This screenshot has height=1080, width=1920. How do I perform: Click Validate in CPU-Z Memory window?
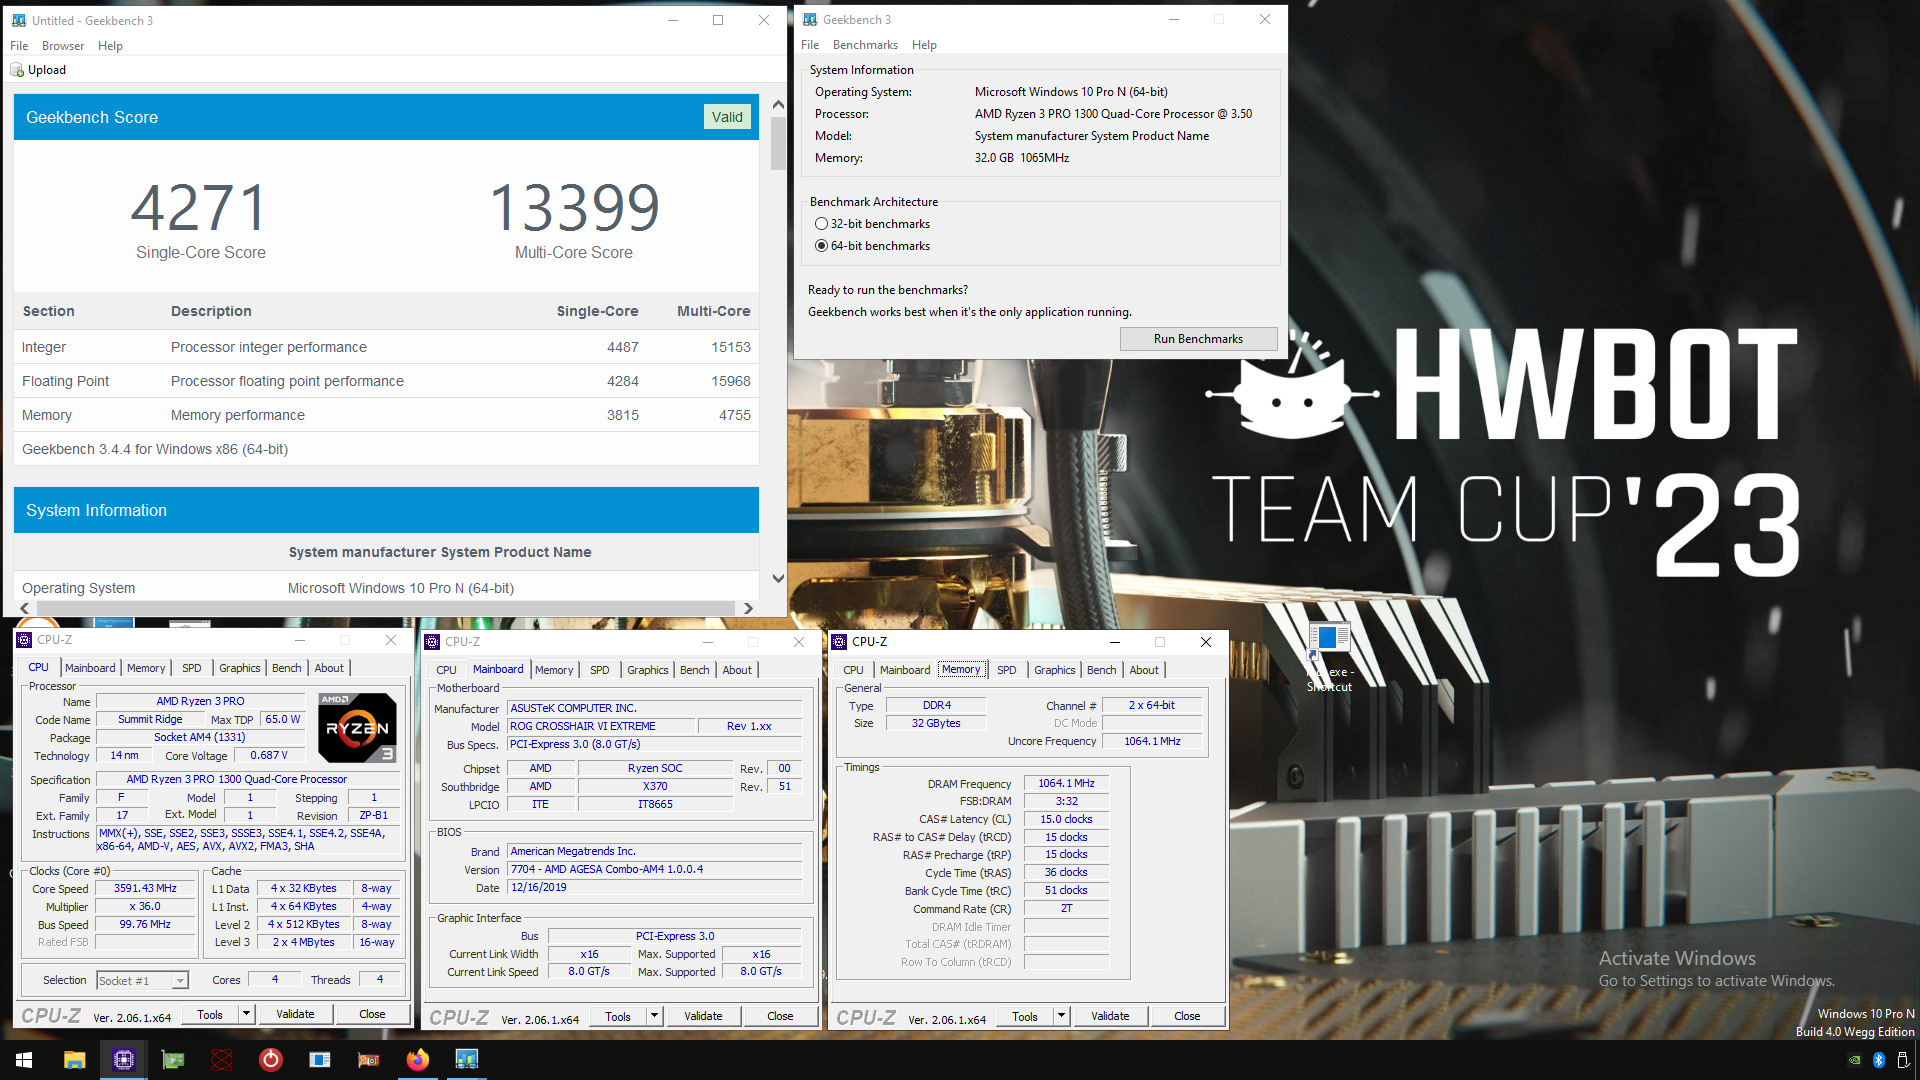coord(1110,1016)
